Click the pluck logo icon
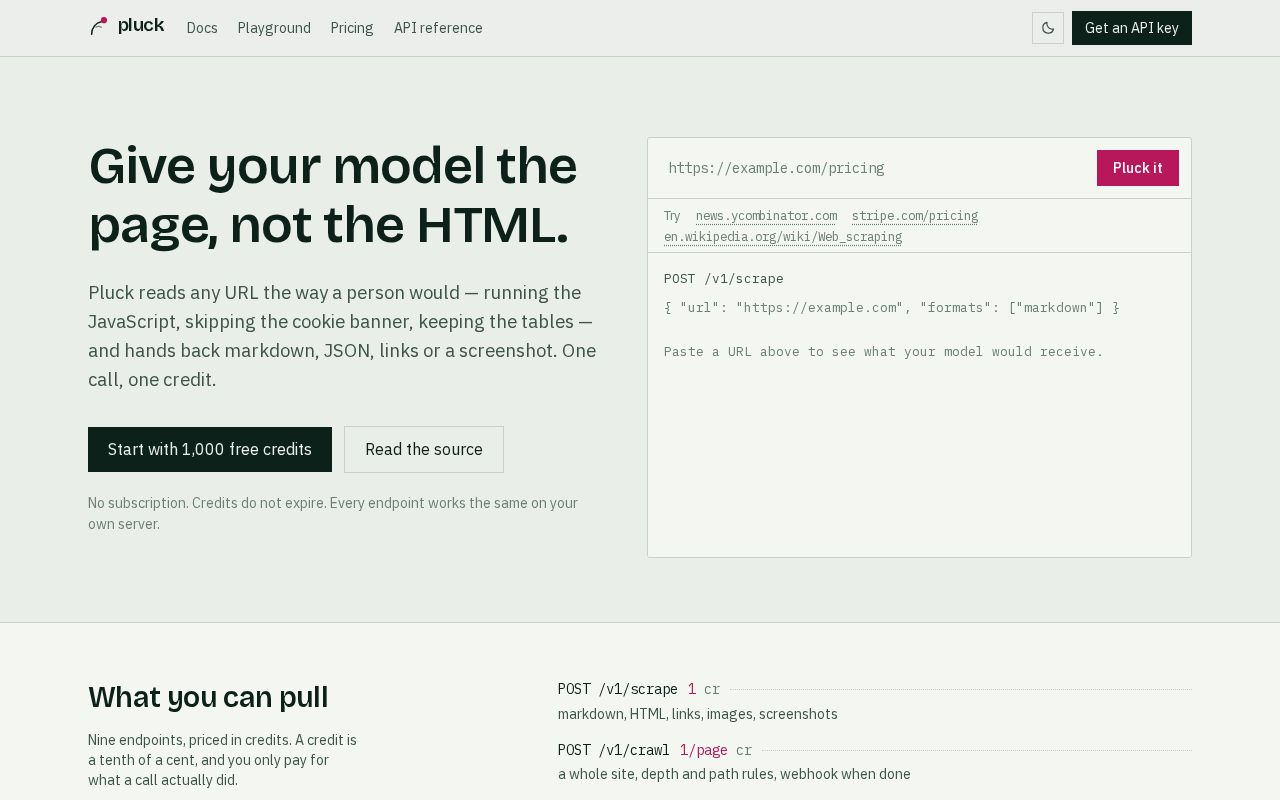Viewport: 1280px width, 800px height. click(x=98, y=27)
